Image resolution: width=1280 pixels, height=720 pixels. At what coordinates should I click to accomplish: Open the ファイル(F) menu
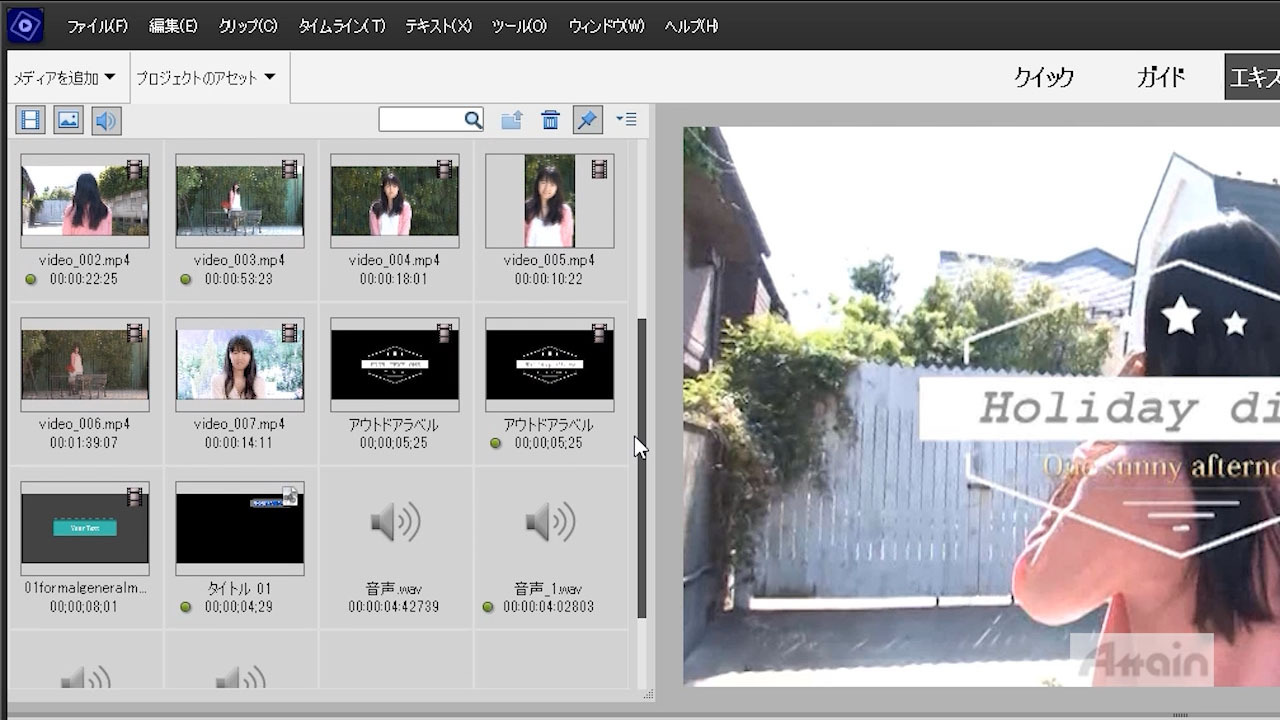click(97, 26)
